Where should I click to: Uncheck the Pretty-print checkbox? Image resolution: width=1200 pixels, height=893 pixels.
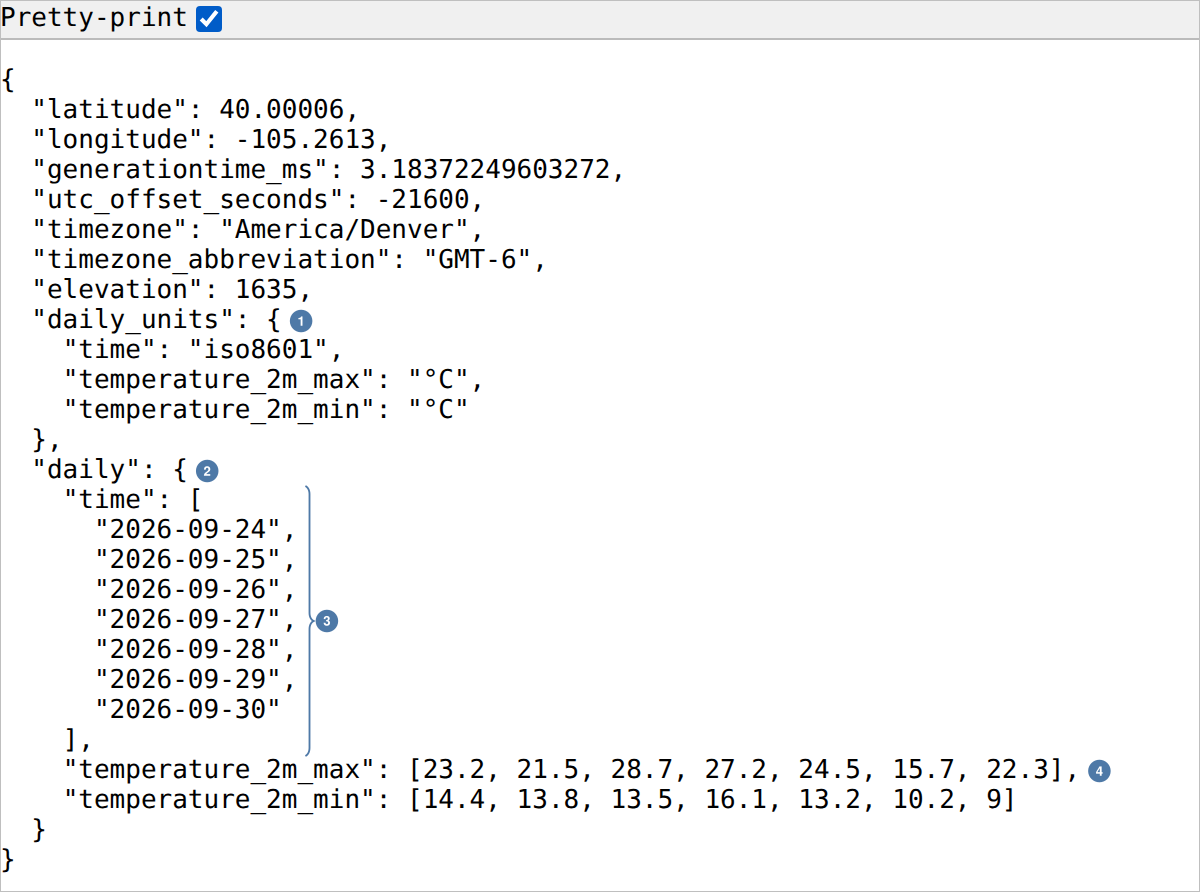click(209, 18)
